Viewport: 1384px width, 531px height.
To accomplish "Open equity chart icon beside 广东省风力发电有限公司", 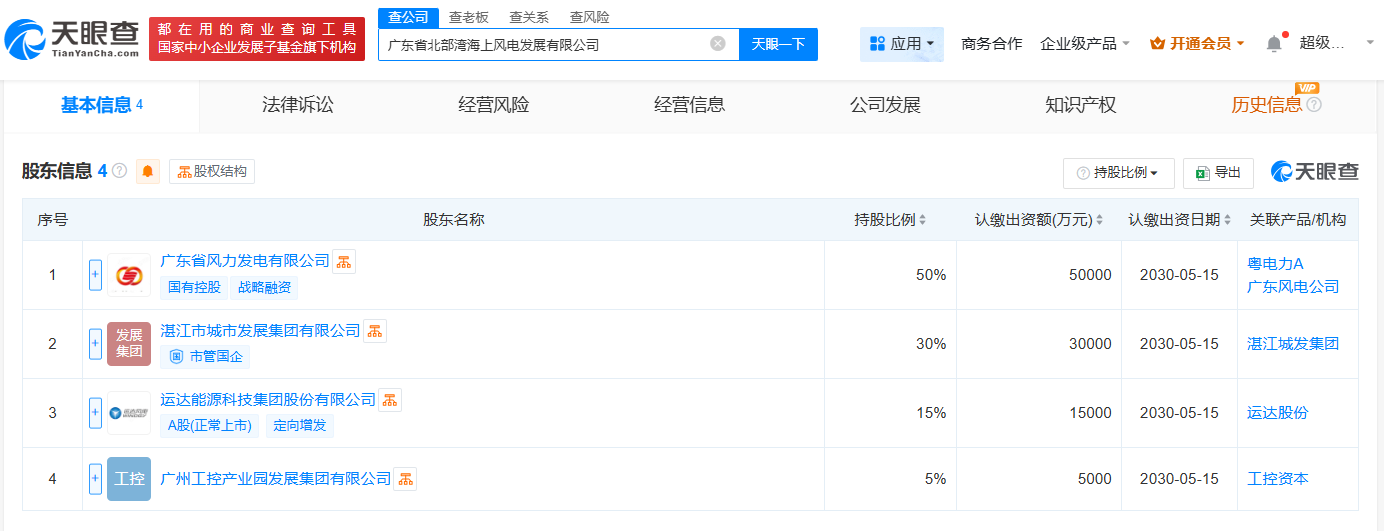I will point(344,262).
